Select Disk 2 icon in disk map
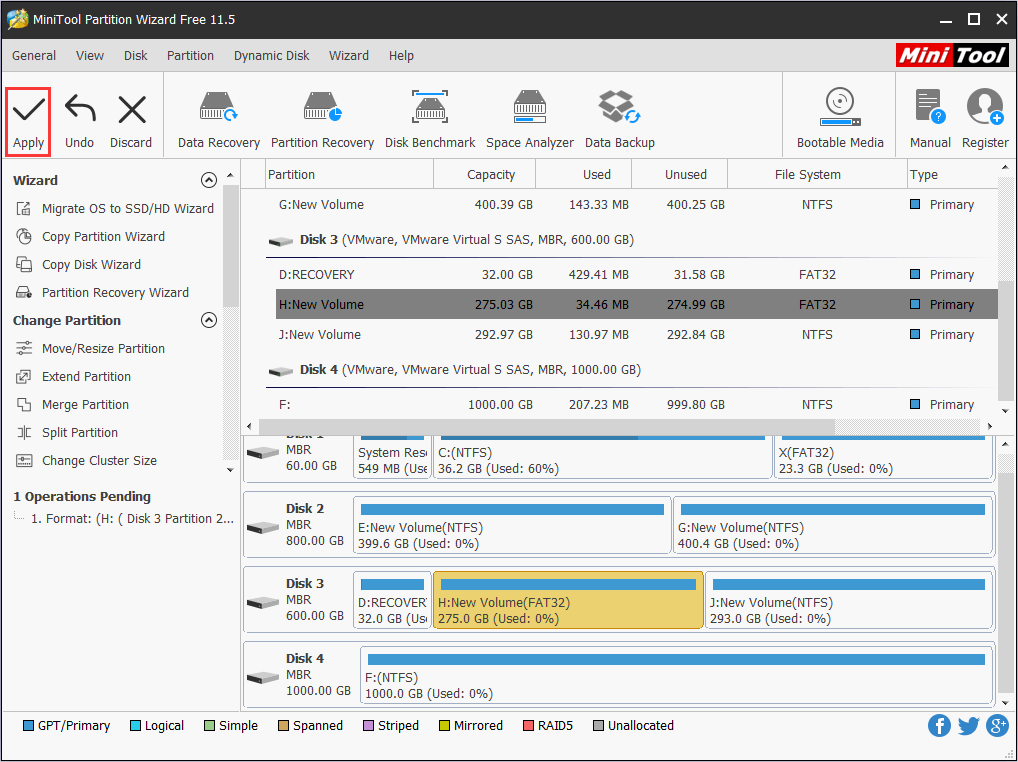This screenshot has width=1018, height=762. pyautogui.click(x=262, y=526)
